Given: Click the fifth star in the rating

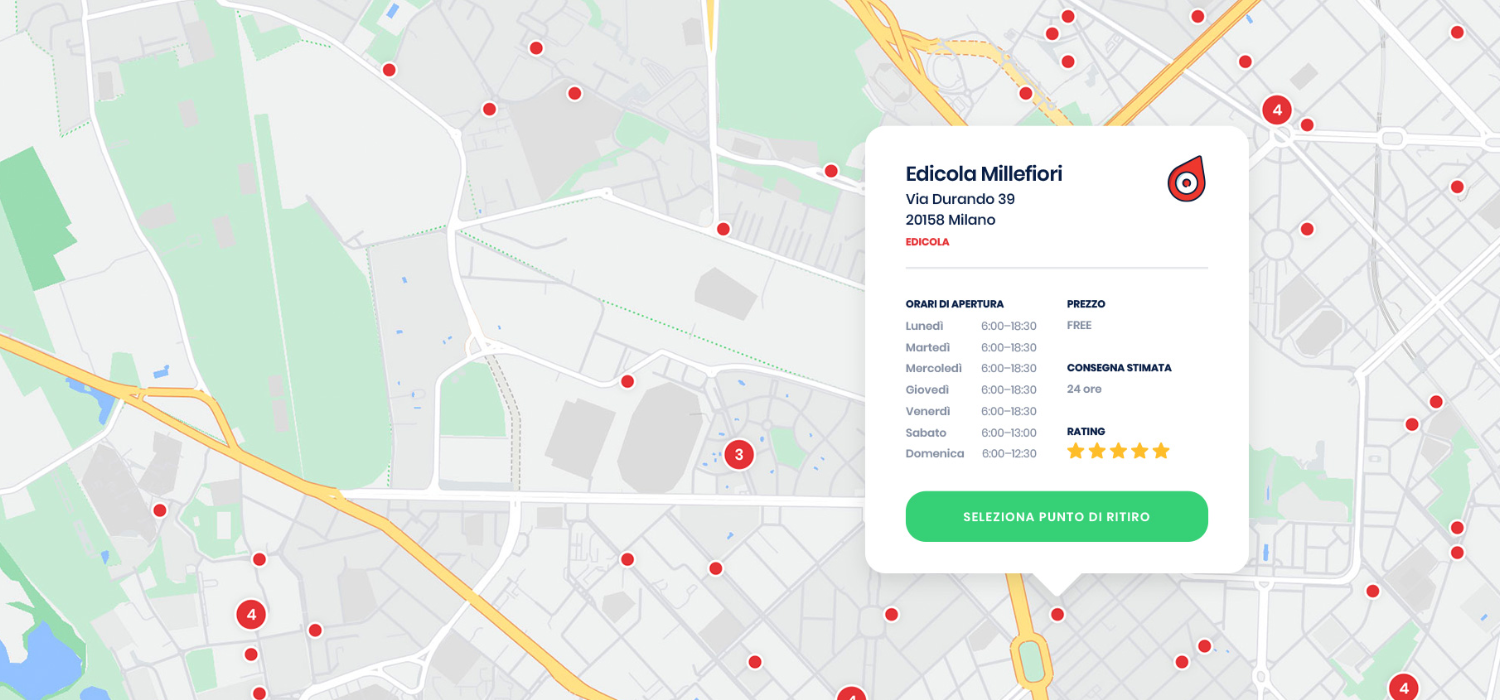Looking at the screenshot, I should (x=1160, y=451).
